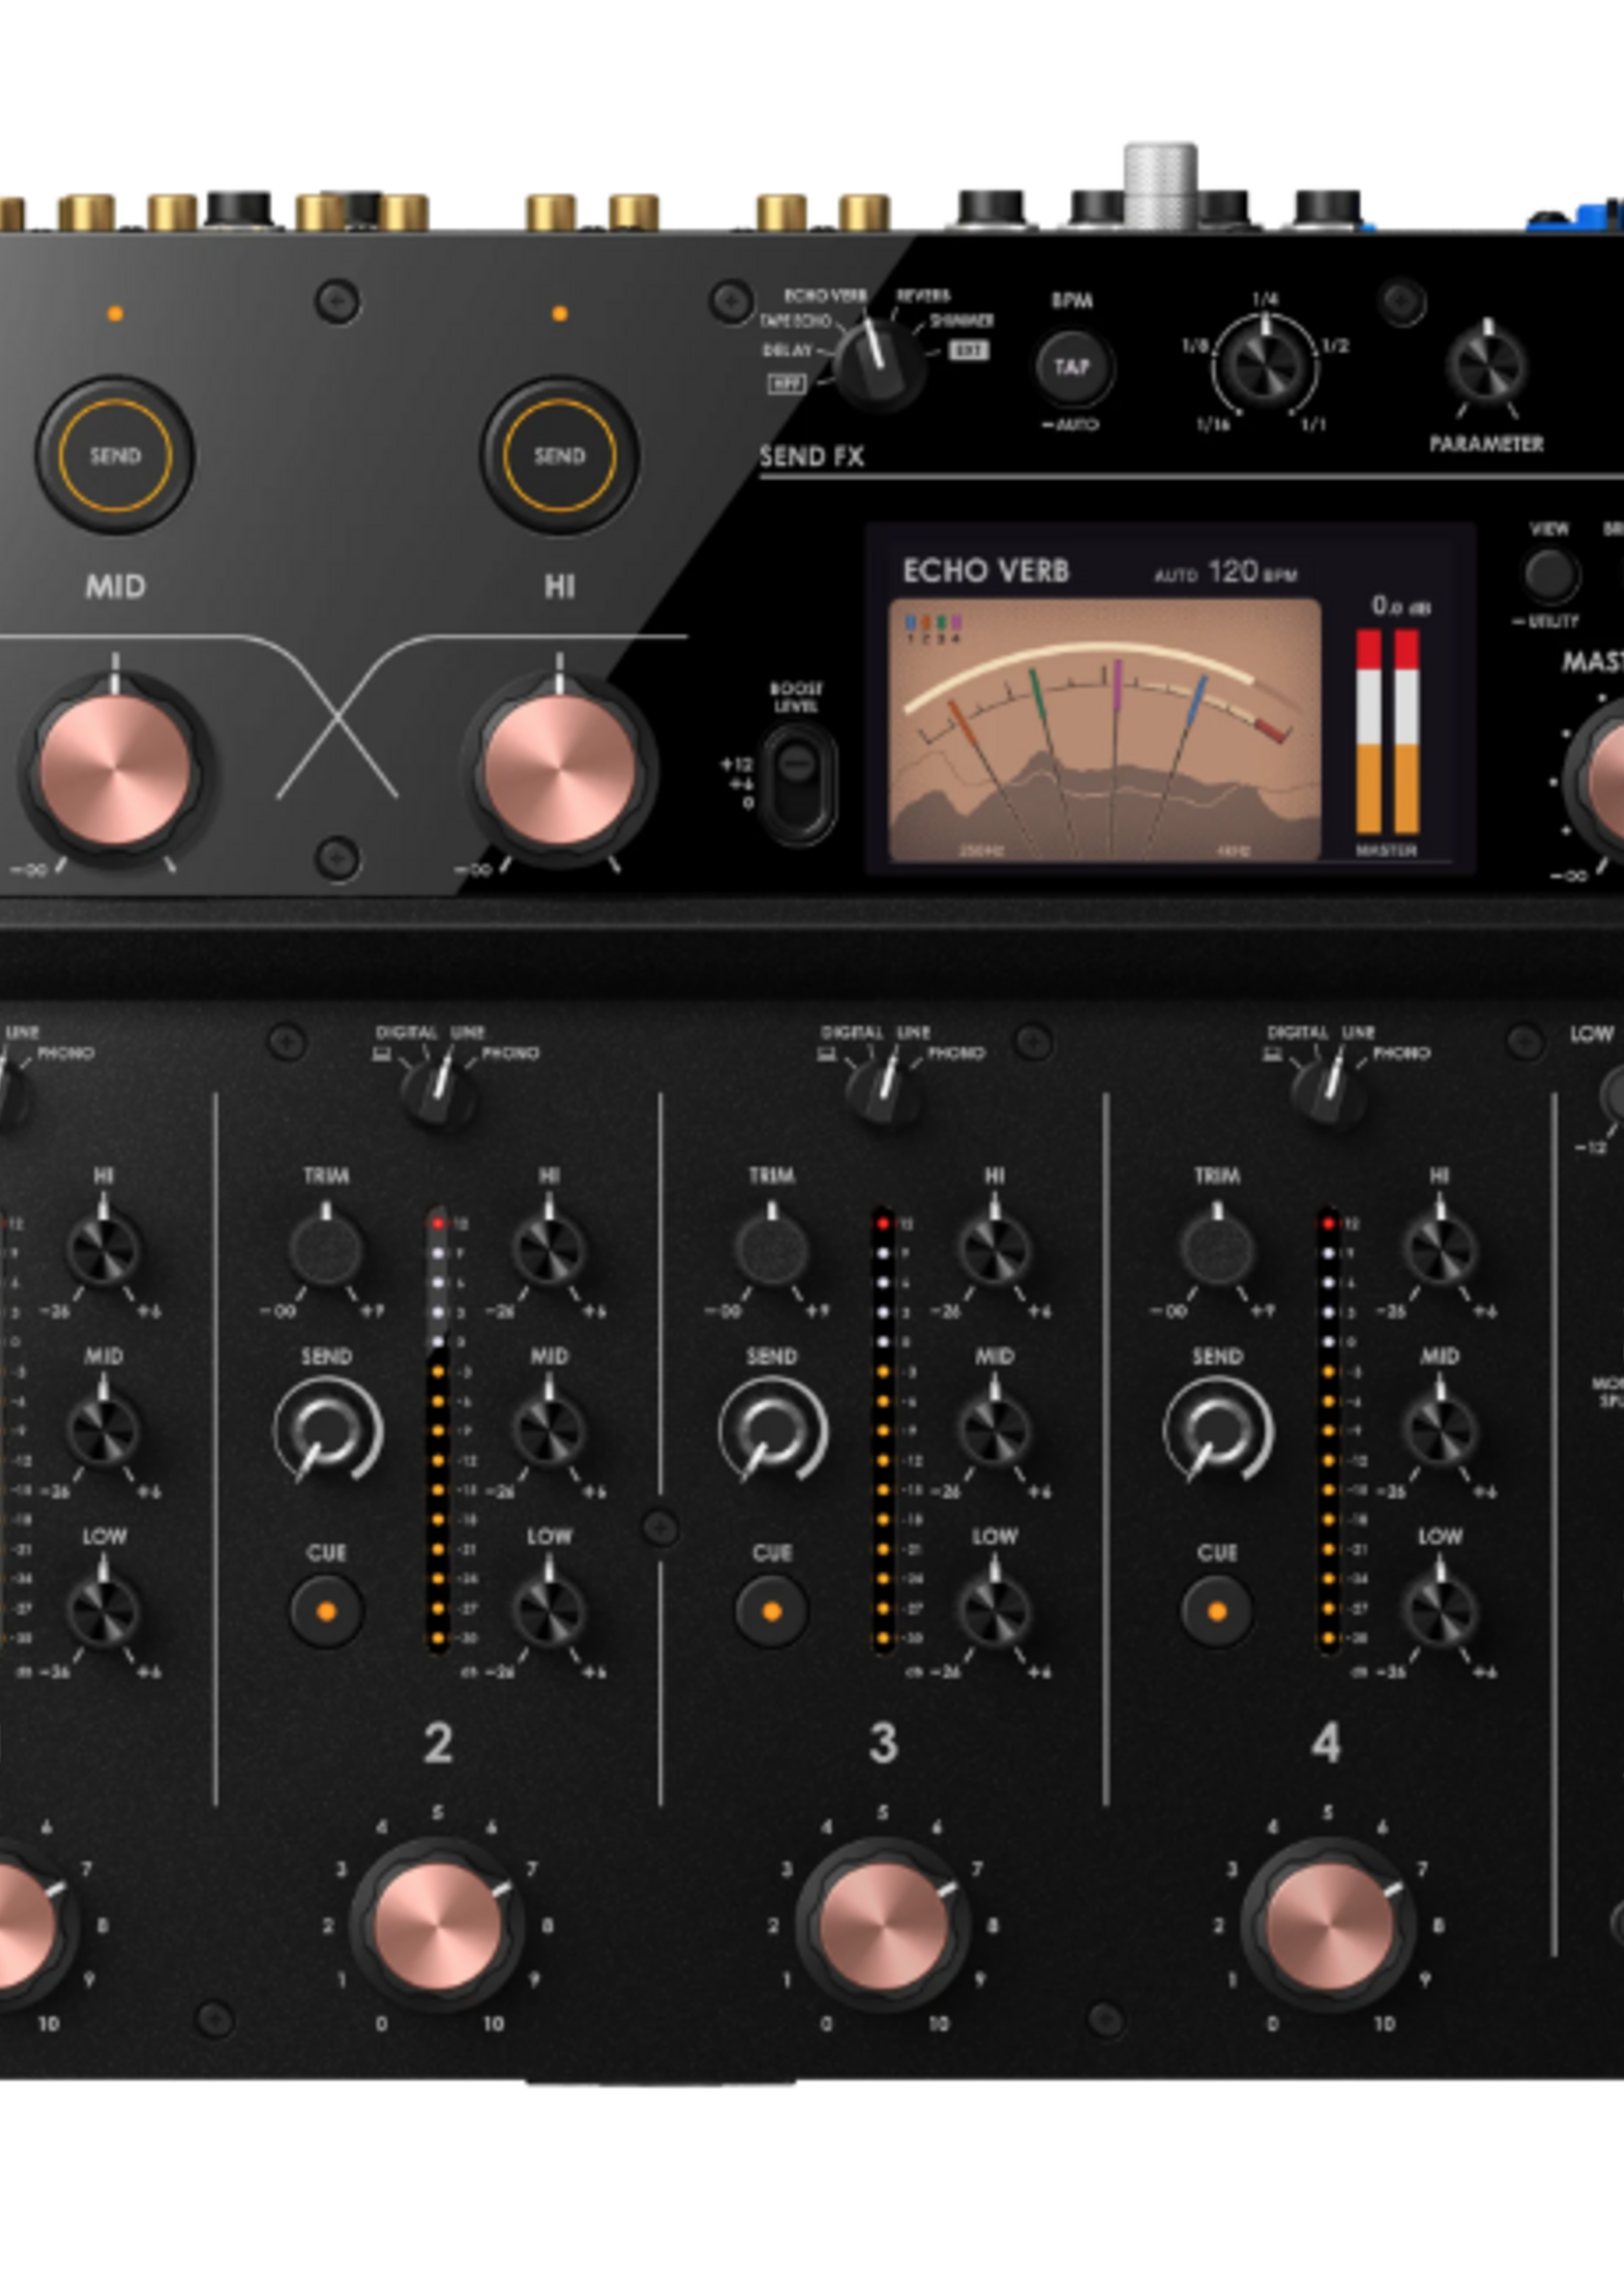Click the channel number 4 label
The image size is (1624, 2274).
coord(1326,1744)
